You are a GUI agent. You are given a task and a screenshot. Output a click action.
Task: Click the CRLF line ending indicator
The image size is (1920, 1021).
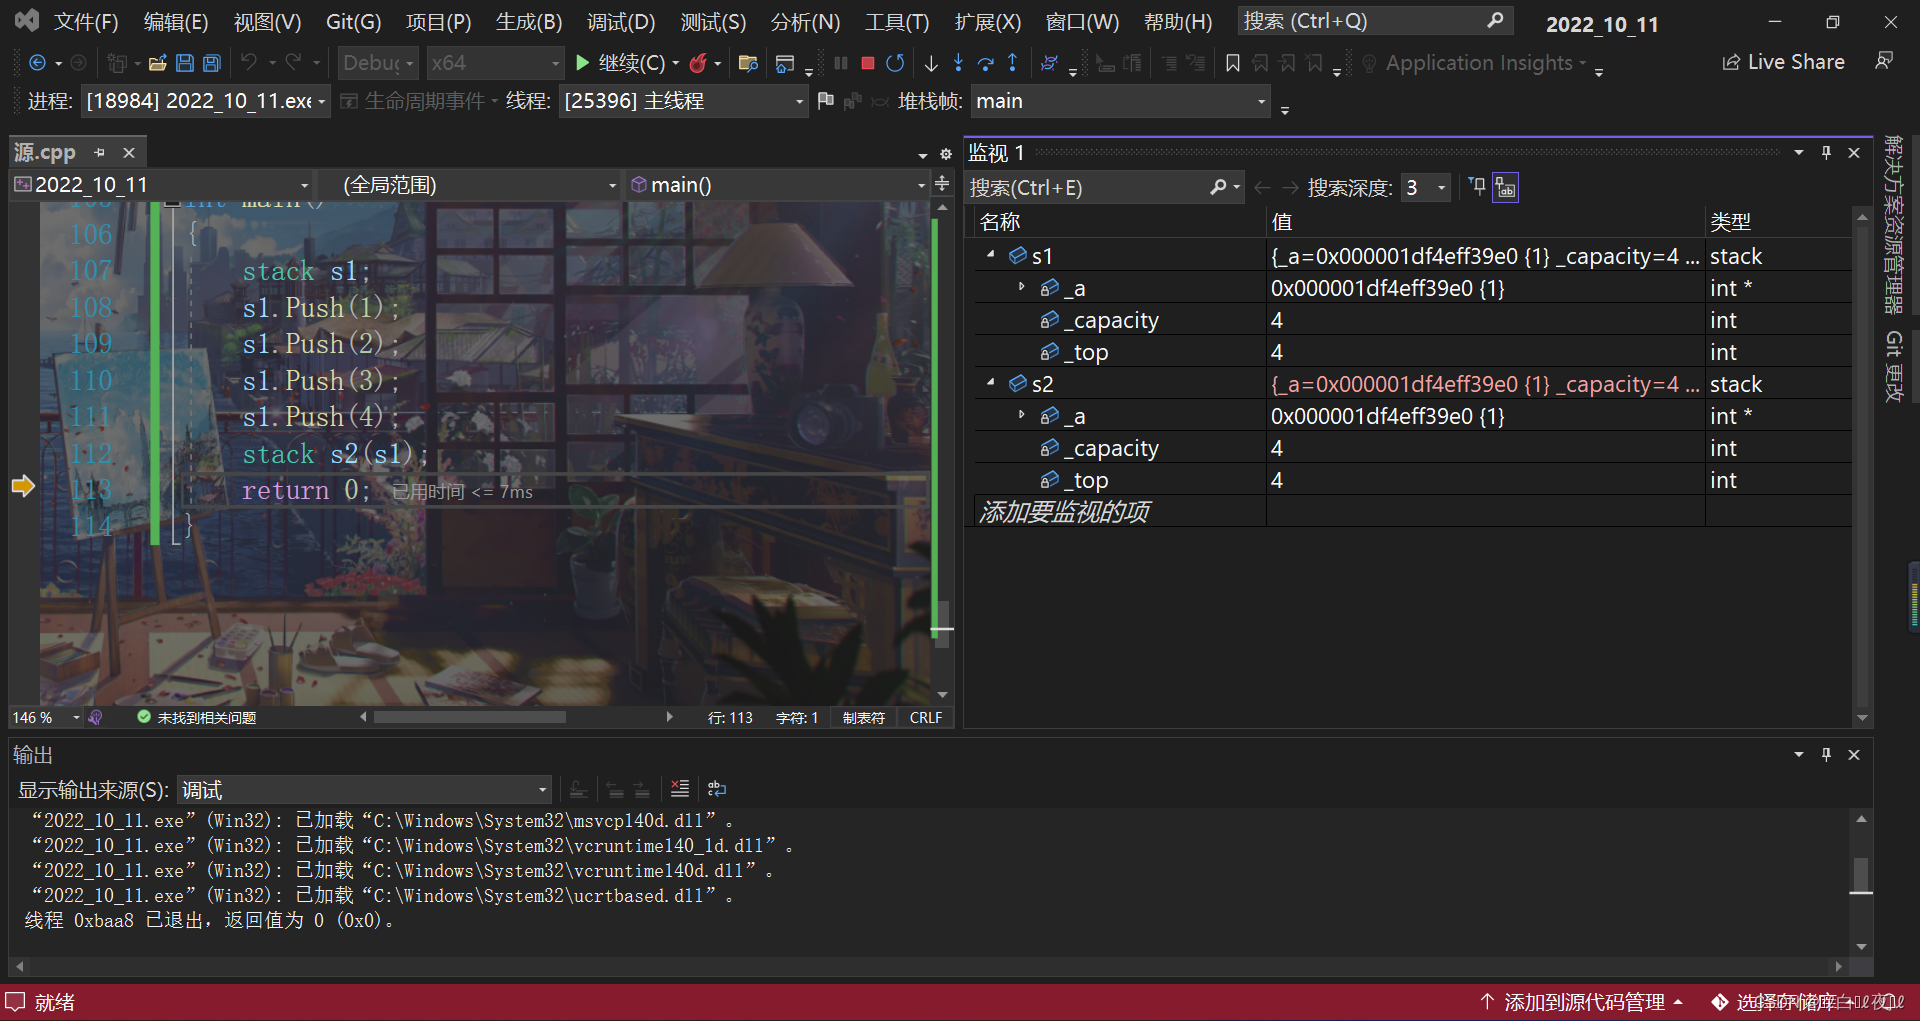(926, 717)
